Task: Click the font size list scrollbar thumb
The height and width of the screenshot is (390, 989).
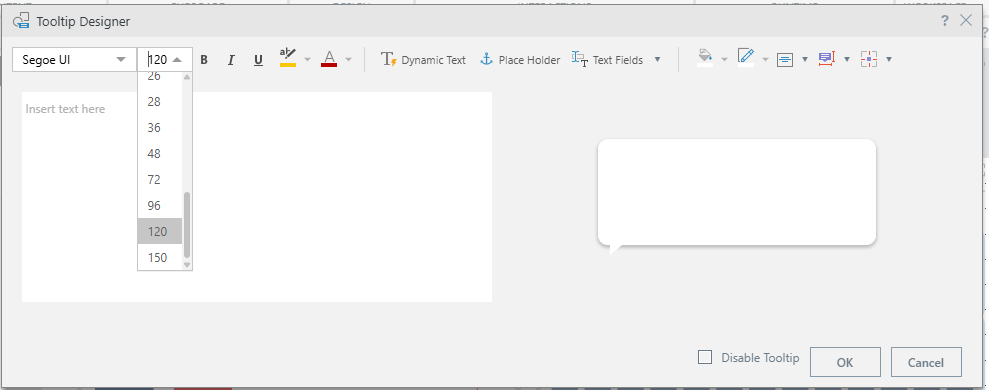Action: 187,225
